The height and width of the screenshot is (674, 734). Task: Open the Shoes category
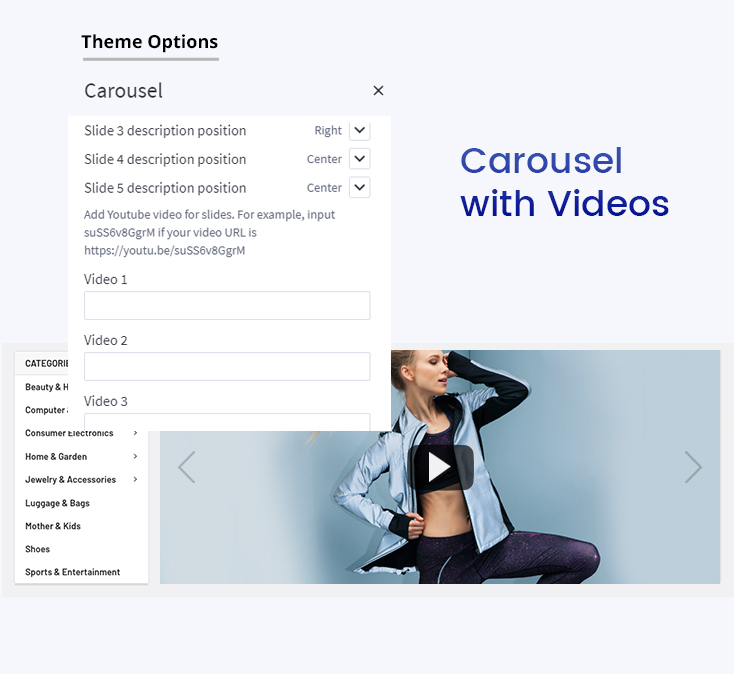(x=37, y=549)
